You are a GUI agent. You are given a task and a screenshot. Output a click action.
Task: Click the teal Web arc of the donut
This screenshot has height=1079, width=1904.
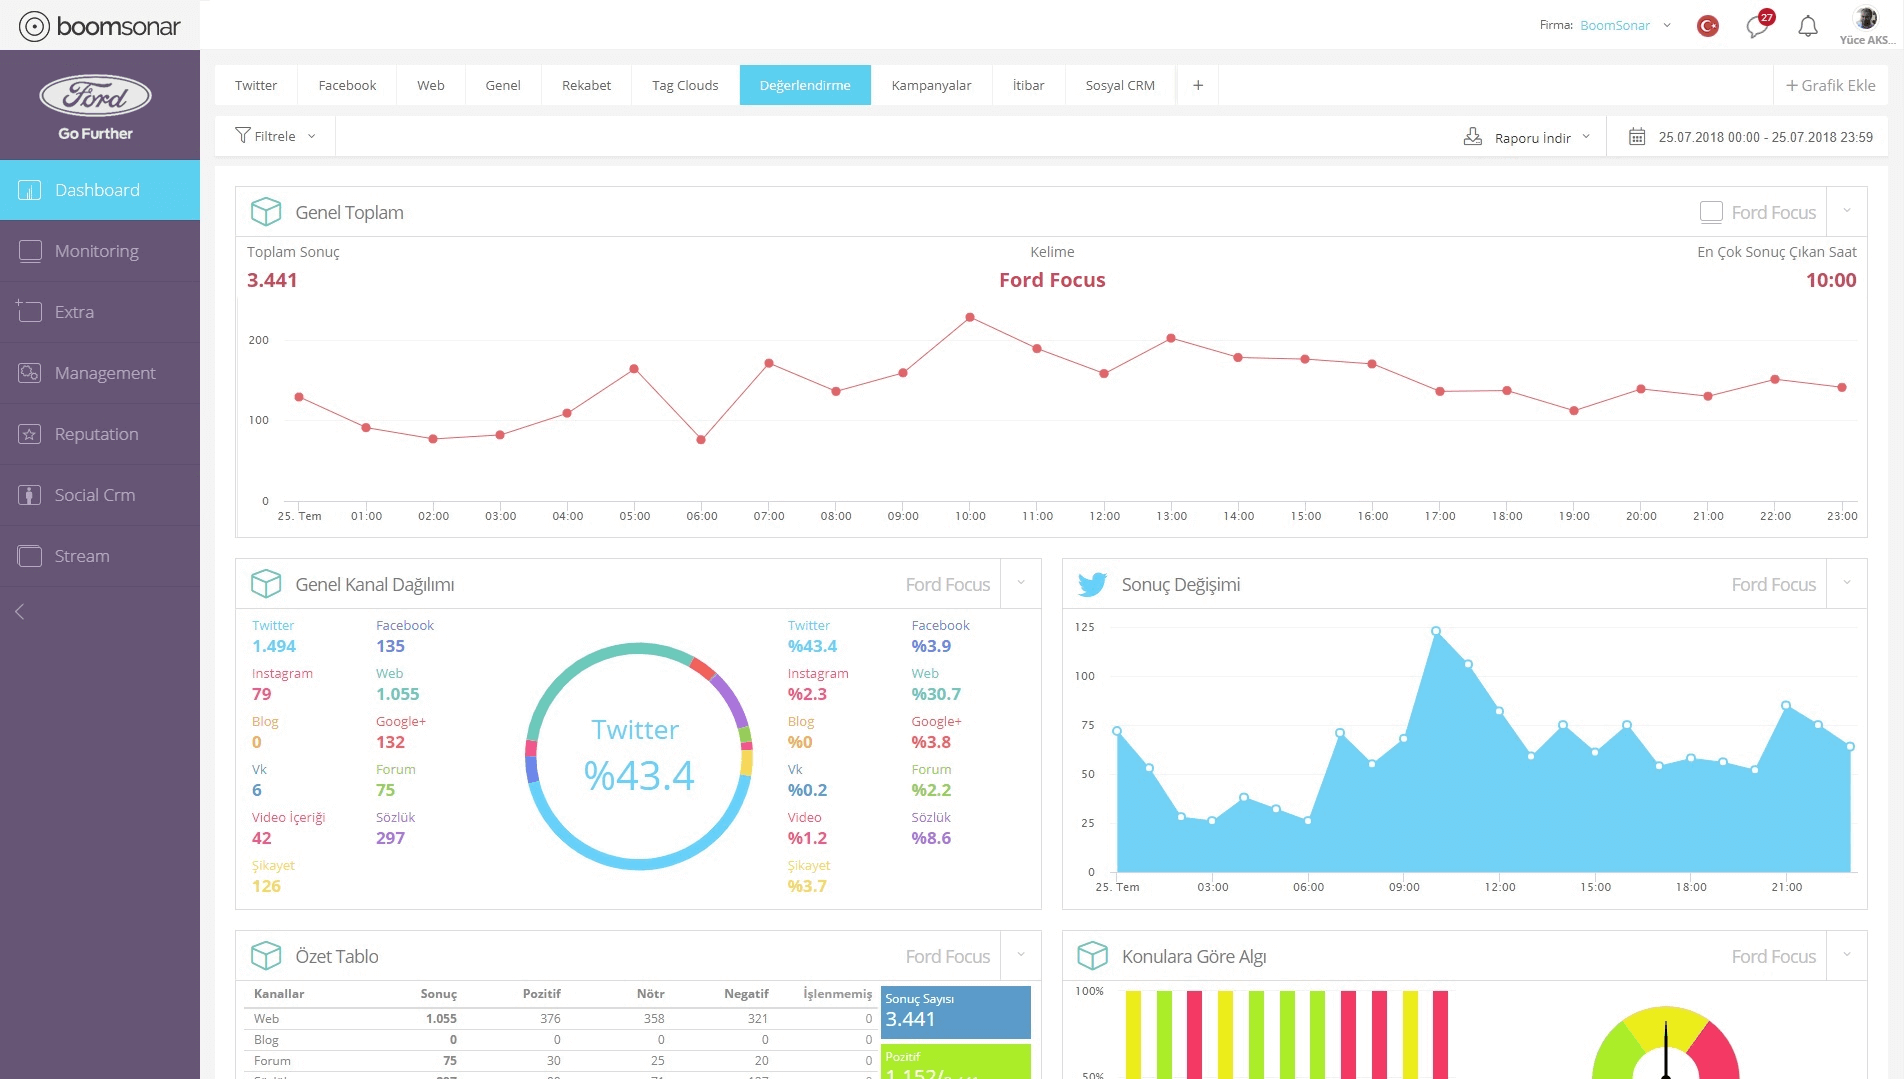[590, 661]
